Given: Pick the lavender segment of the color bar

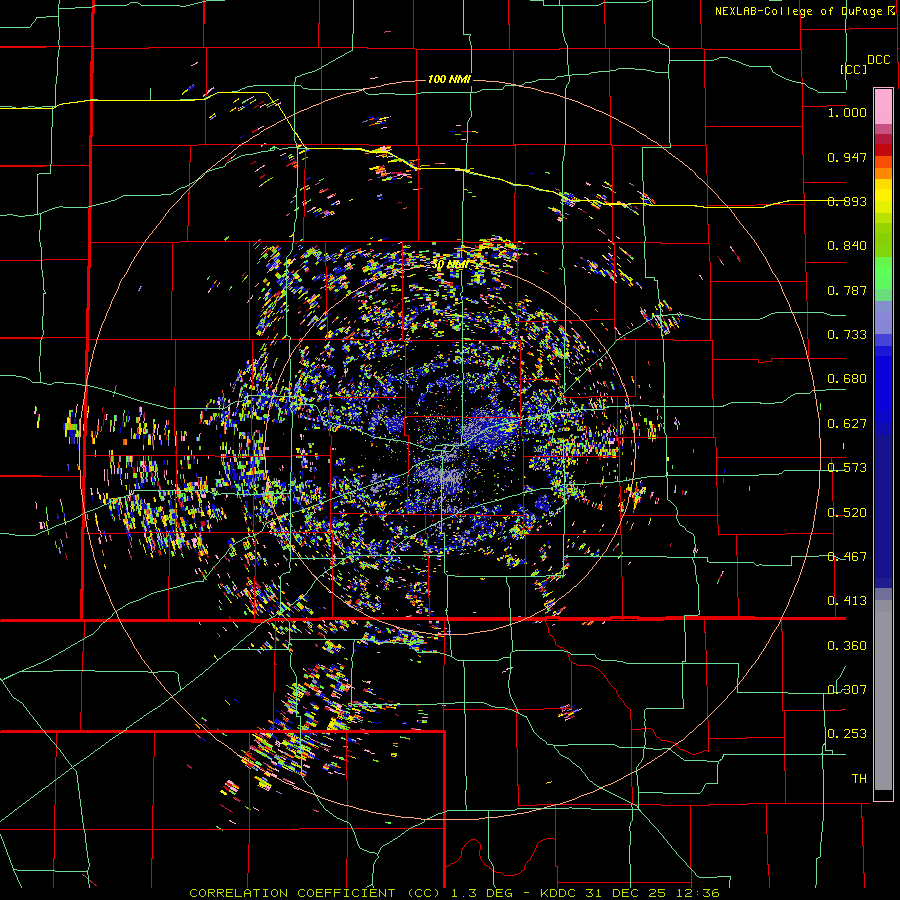Looking at the screenshot, I should pyautogui.click(x=883, y=318).
